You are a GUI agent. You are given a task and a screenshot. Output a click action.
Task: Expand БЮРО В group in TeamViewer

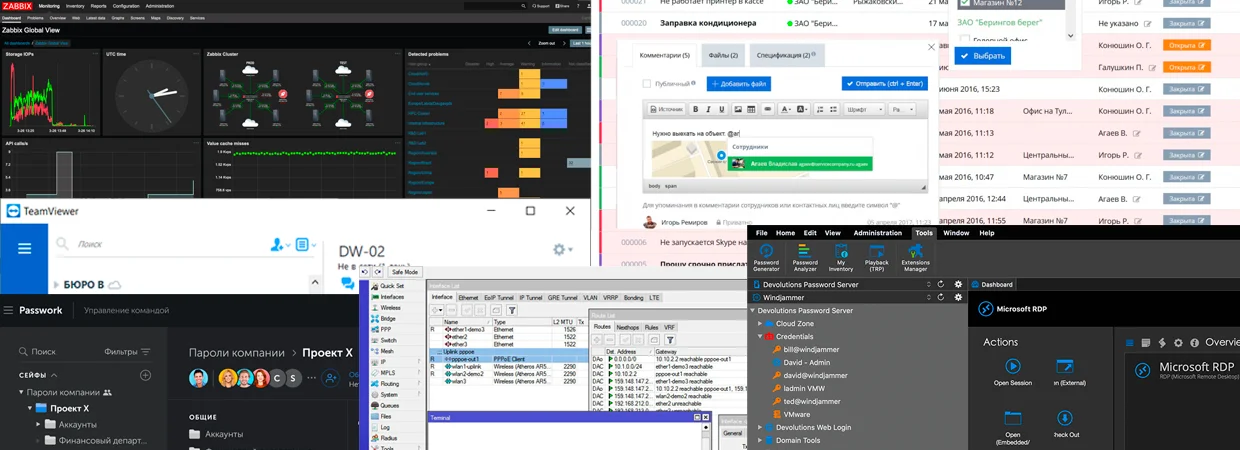click(x=55, y=285)
